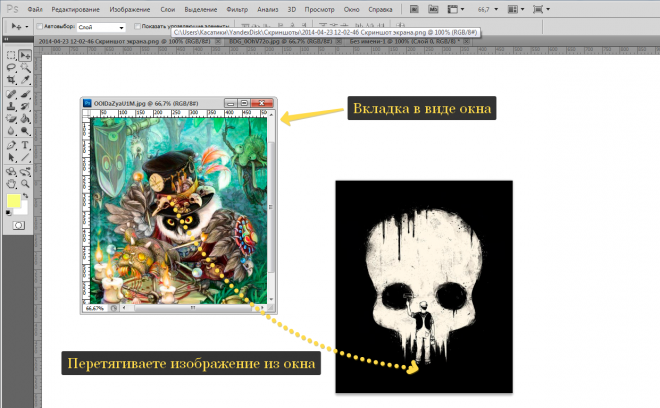The height and width of the screenshot is (408, 660).
Task: Select the Lasso tool
Action: (11, 67)
